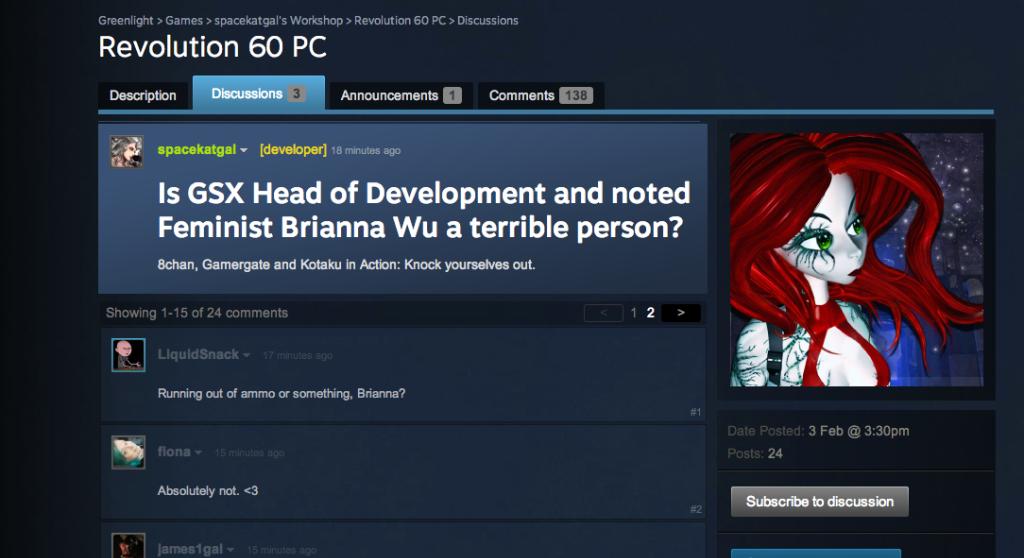The image size is (1024, 558).
Task: Open spacekatgal's Workshop breadcrumb link
Action: [x=280, y=20]
